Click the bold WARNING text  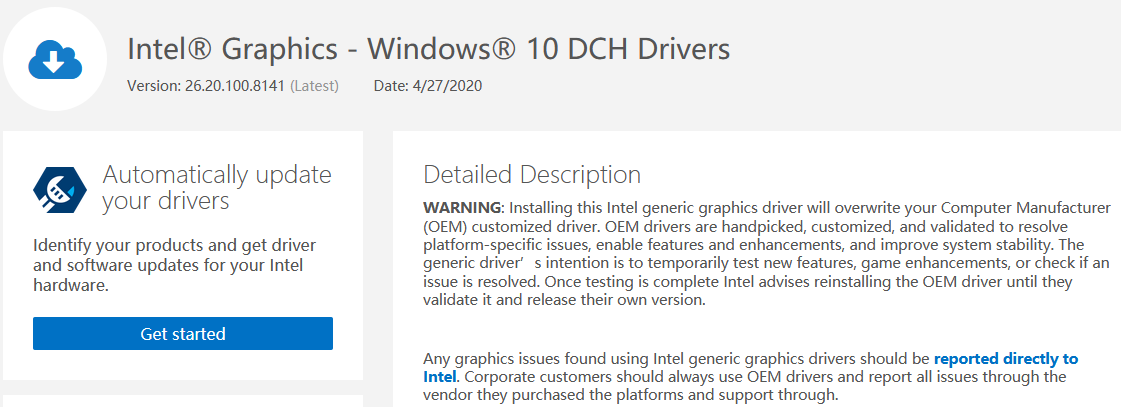pyautogui.click(x=460, y=207)
